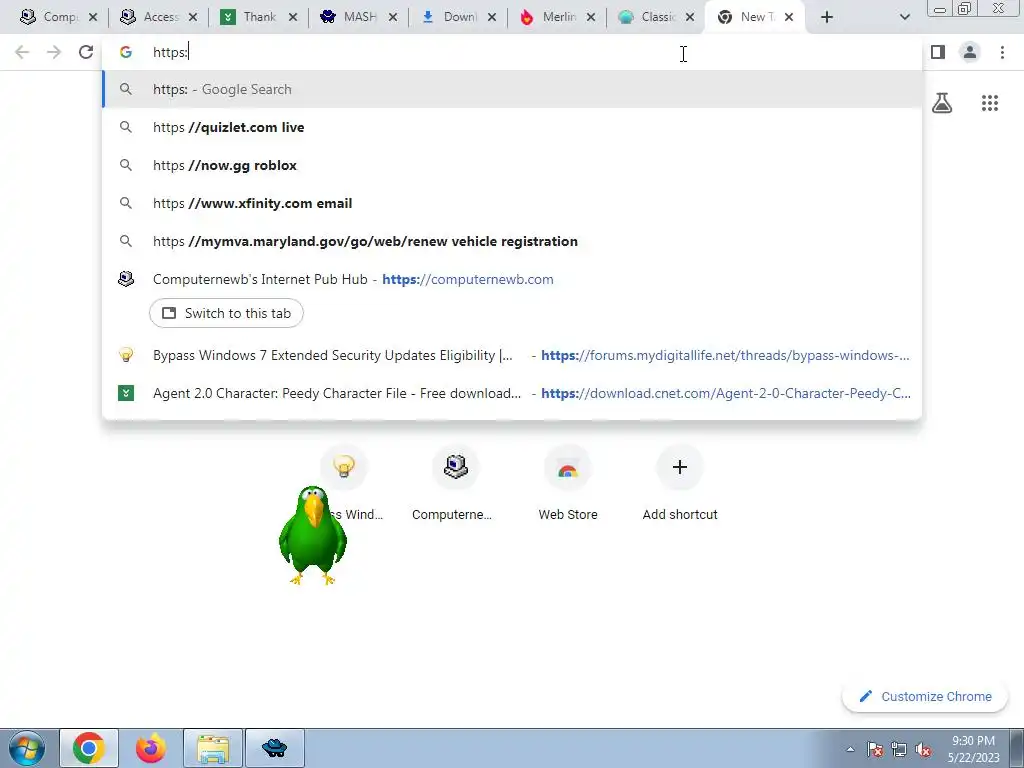This screenshot has width=1024, height=768.
Task: Open the Web Store shortcut
Action: [x=568, y=483]
